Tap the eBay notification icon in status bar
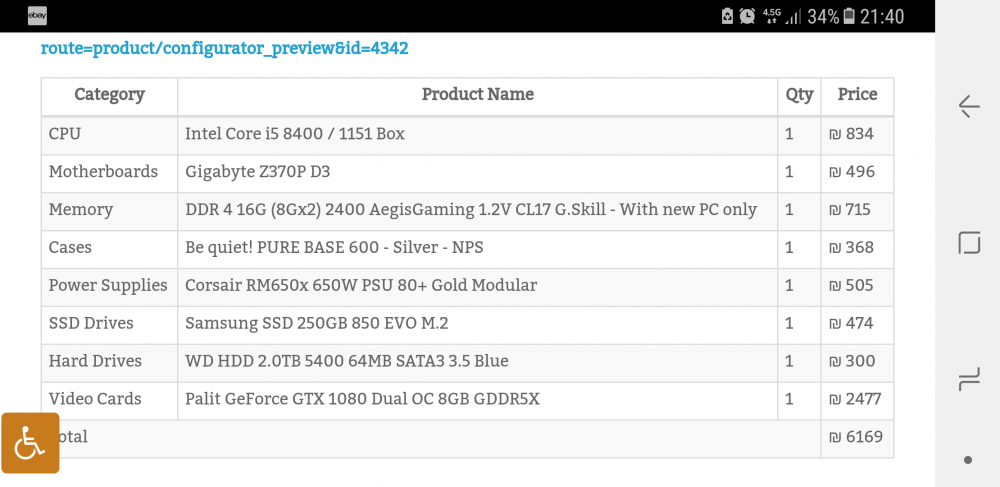The height and width of the screenshot is (487, 1000). point(37,16)
